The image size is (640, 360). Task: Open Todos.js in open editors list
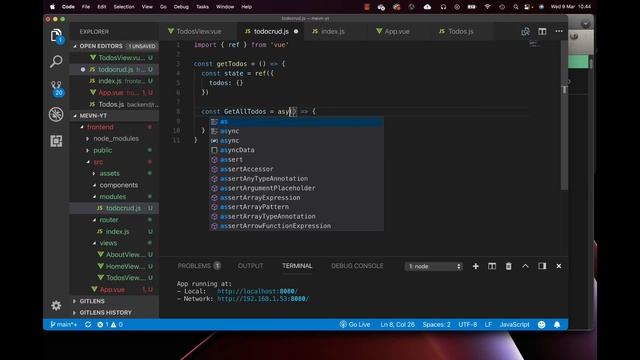[x=114, y=104]
